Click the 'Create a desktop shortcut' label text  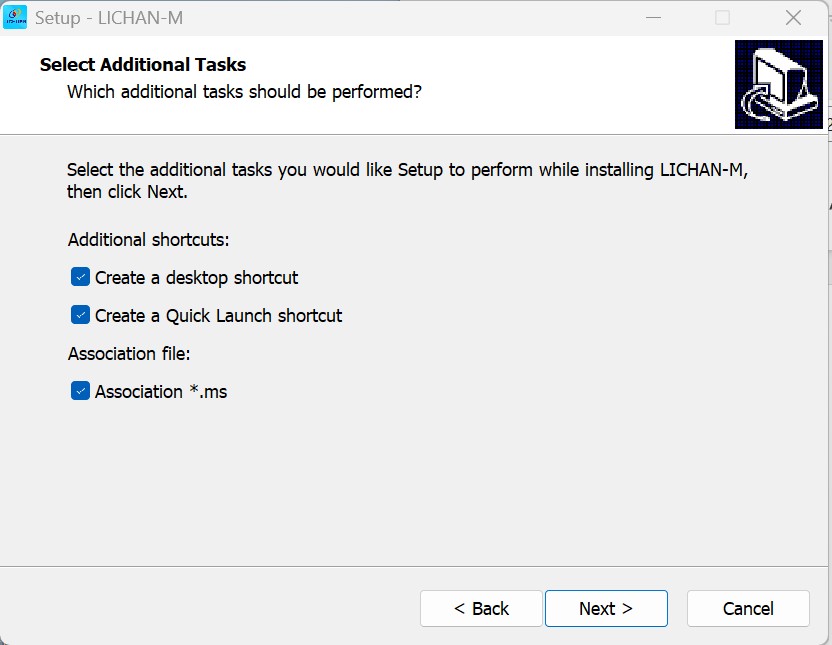tap(196, 277)
